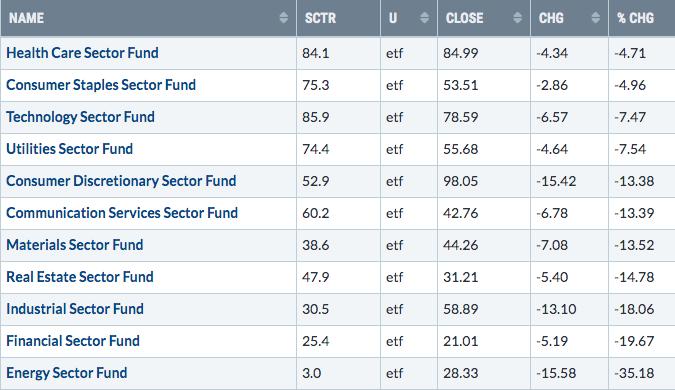Open Health Care Sector Fund link
675x390 pixels.
[x=82, y=53]
